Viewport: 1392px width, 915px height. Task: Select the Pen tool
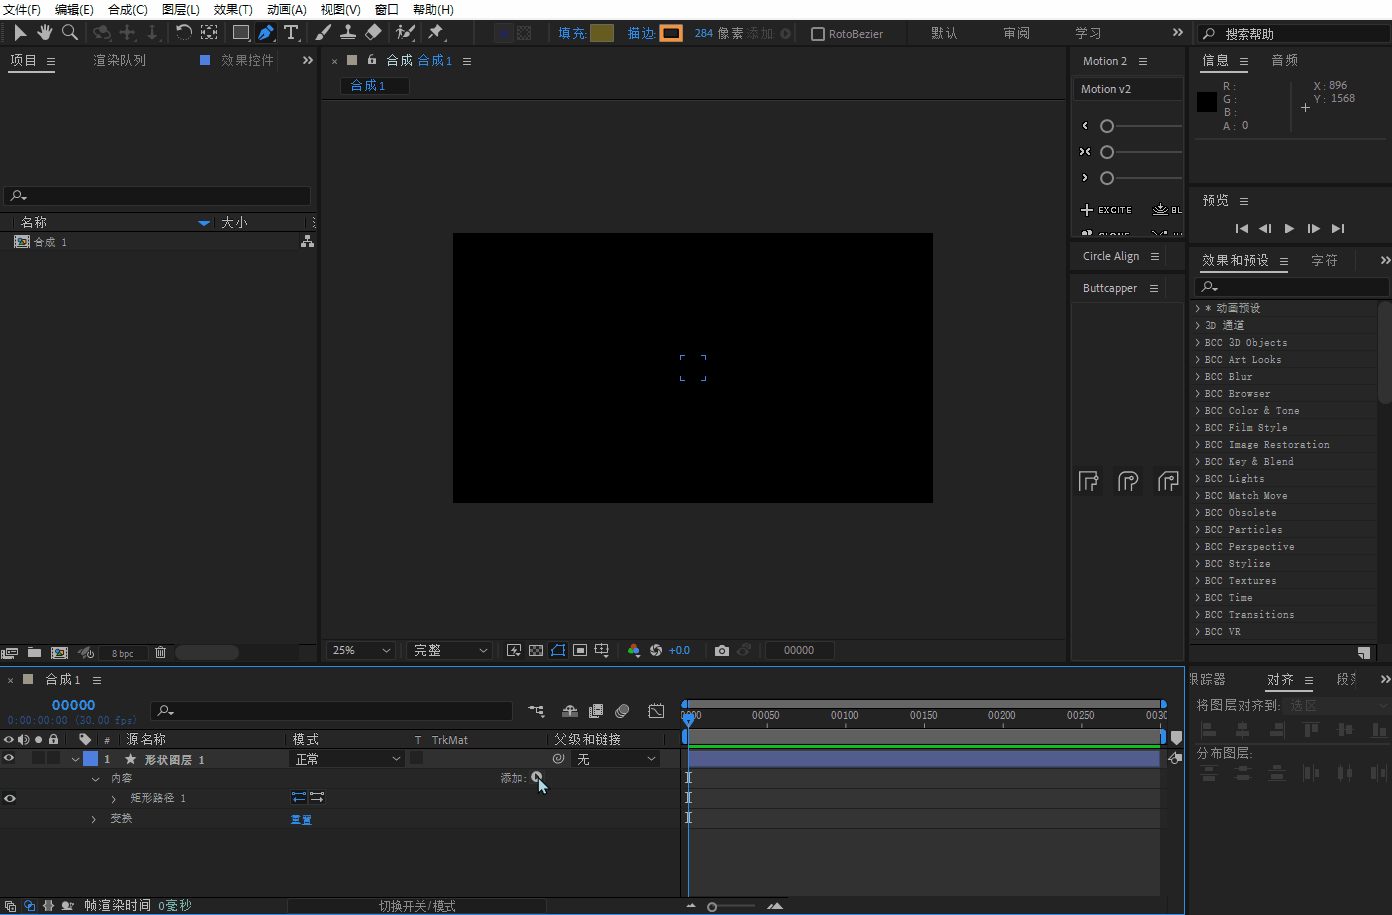(265, 33)
